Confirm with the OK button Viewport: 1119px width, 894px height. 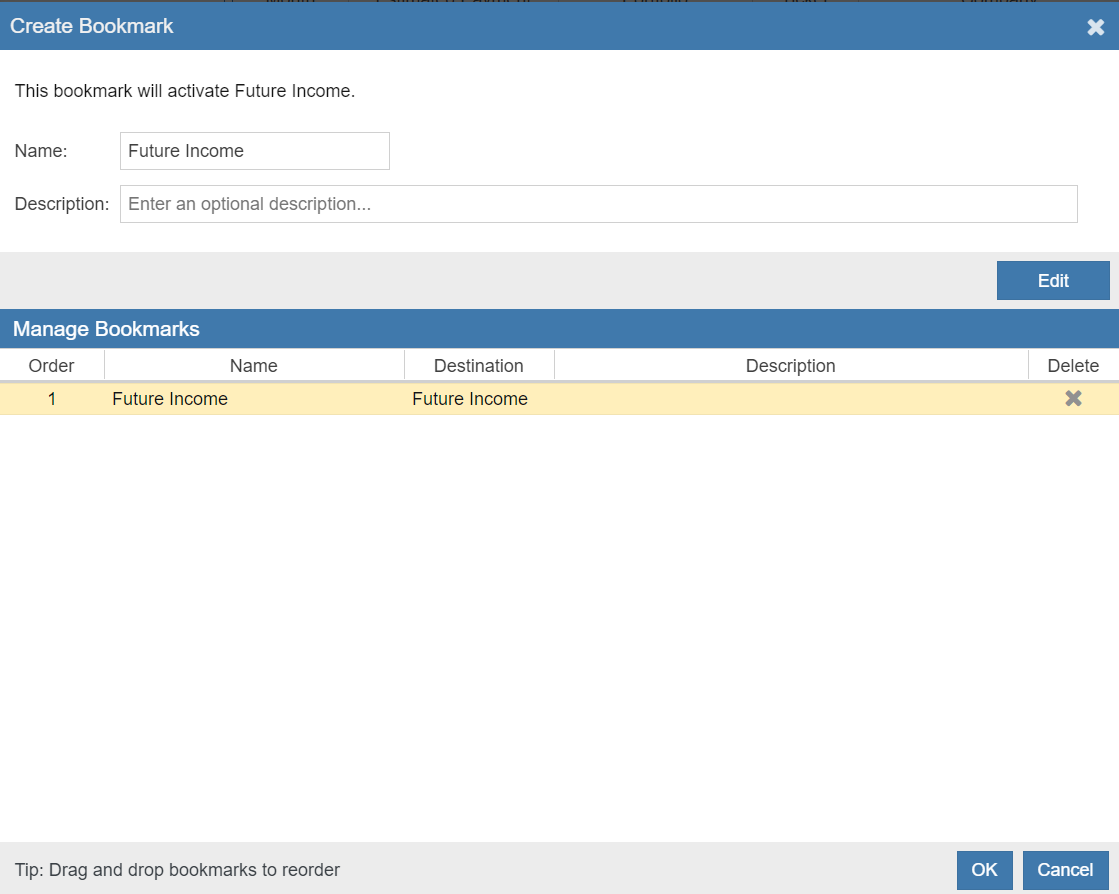984,870
